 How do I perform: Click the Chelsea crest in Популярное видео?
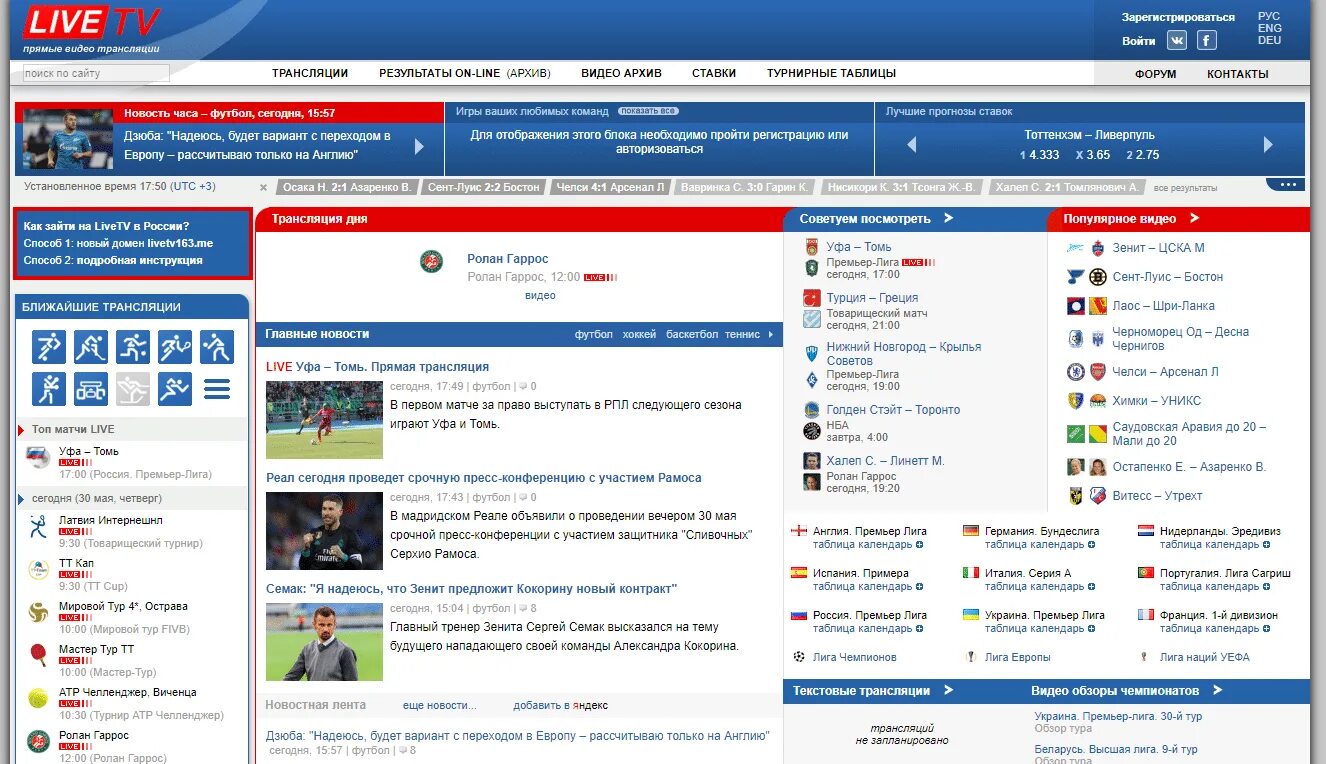(x=1075, y=372)
